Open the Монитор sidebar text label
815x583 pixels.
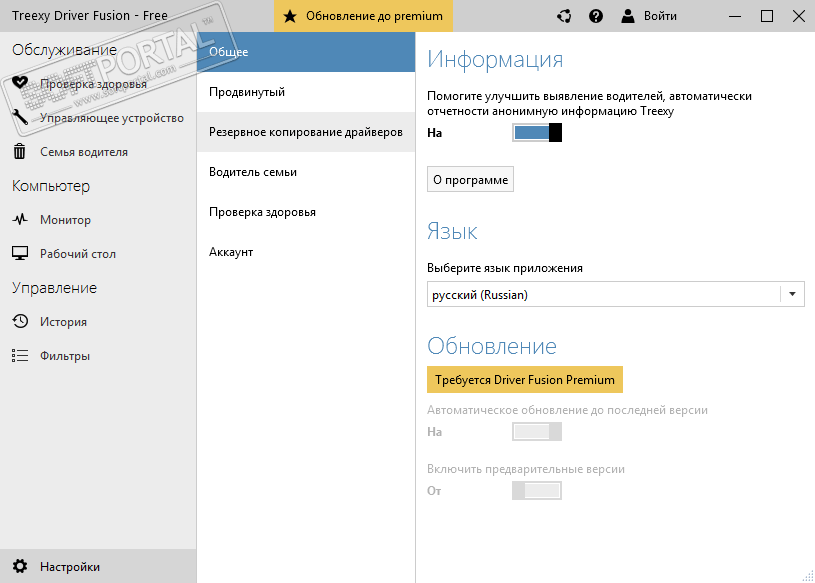(65, 220)
